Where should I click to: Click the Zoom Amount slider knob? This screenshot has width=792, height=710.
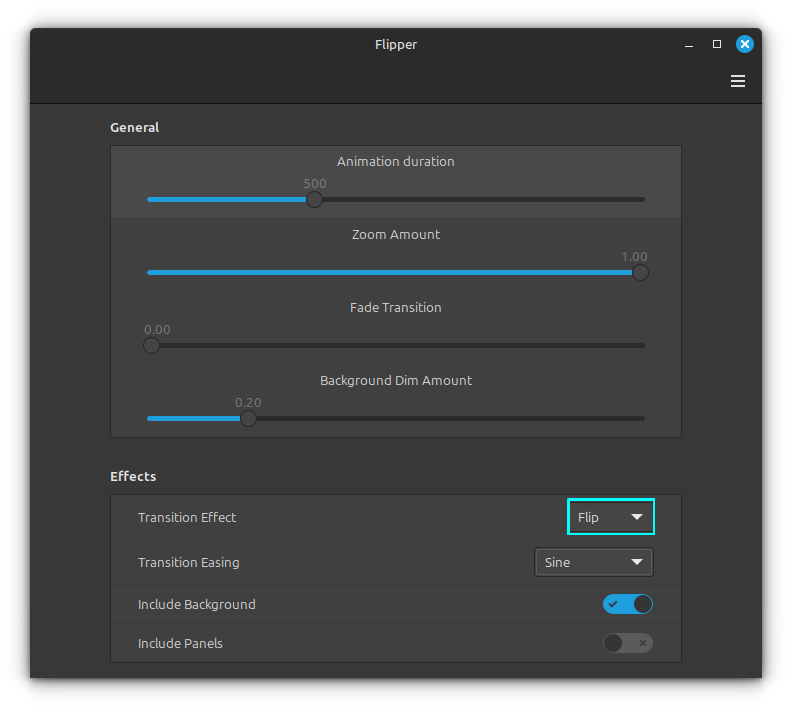[x=640, y=273]
